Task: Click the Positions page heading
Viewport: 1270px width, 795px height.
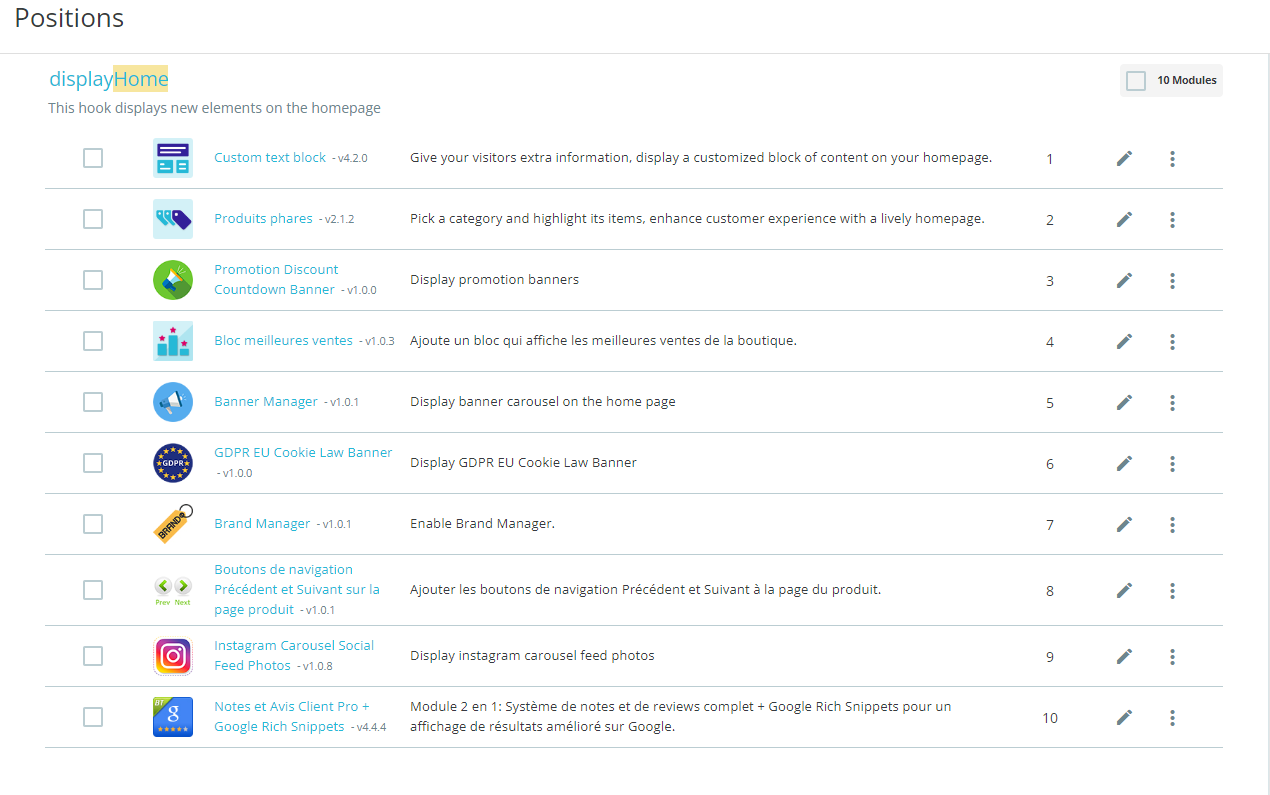Action: tap(69, 18)
